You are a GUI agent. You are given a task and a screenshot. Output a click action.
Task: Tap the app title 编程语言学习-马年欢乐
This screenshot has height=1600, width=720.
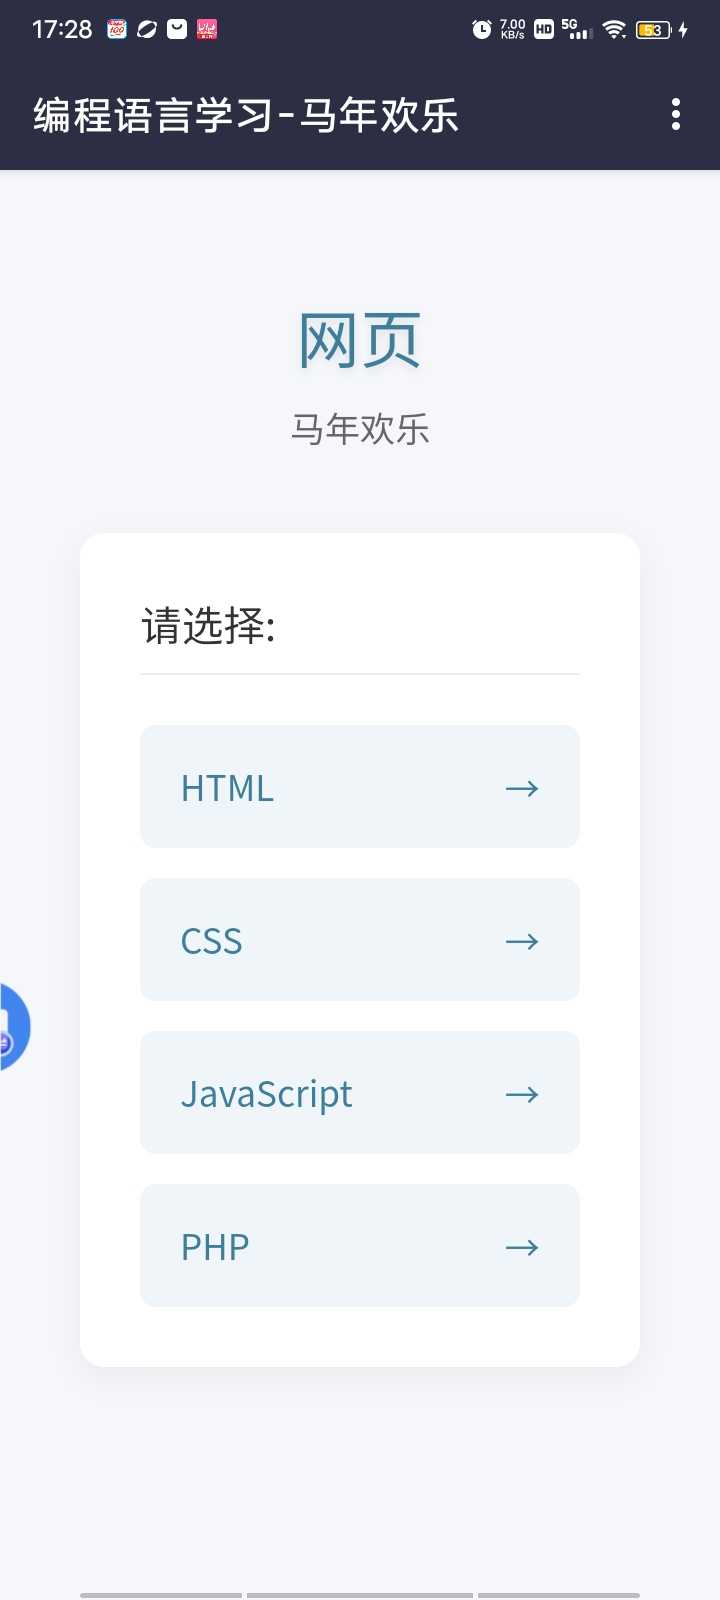coord(246,115)
